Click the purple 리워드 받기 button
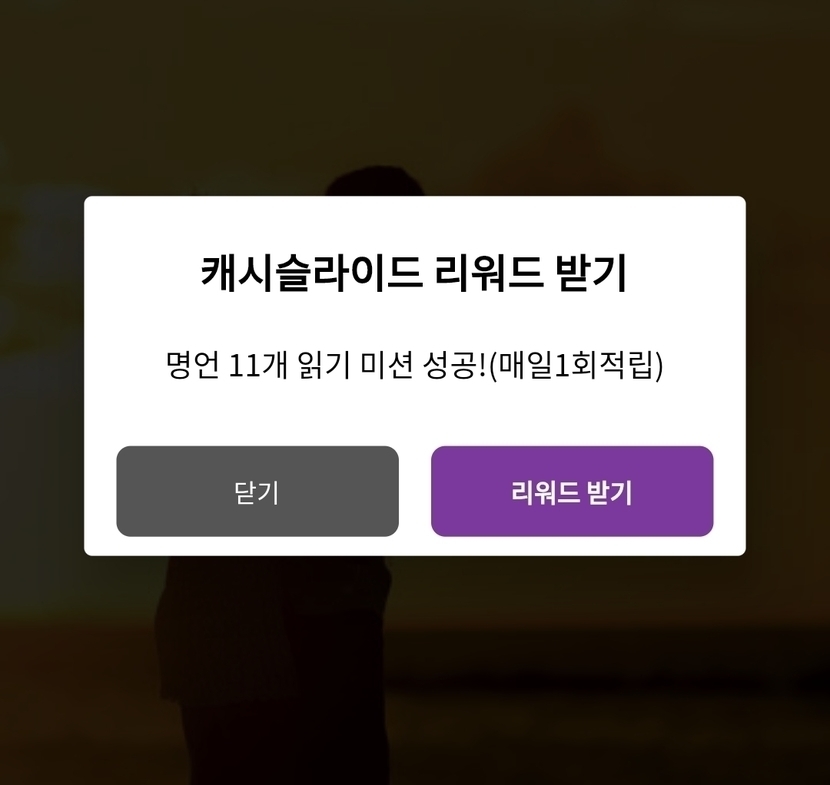This screenshot has height=785, width=830. pos(572,491)
